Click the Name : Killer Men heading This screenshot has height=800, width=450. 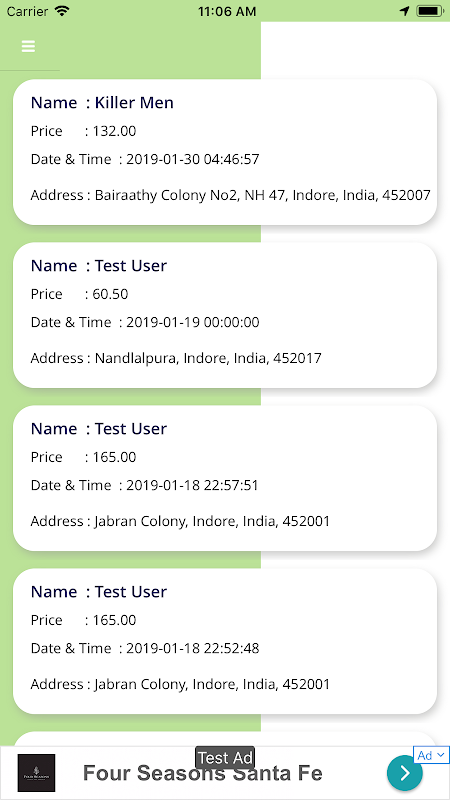(x=102, y=103)
